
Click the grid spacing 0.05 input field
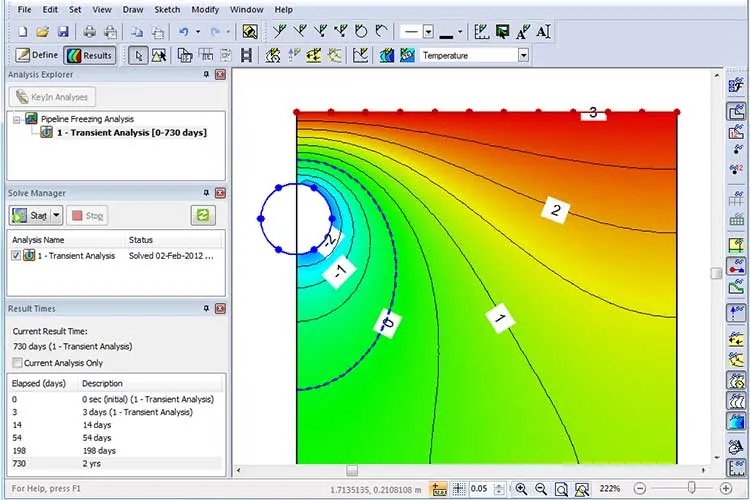(x=479, y=489)
